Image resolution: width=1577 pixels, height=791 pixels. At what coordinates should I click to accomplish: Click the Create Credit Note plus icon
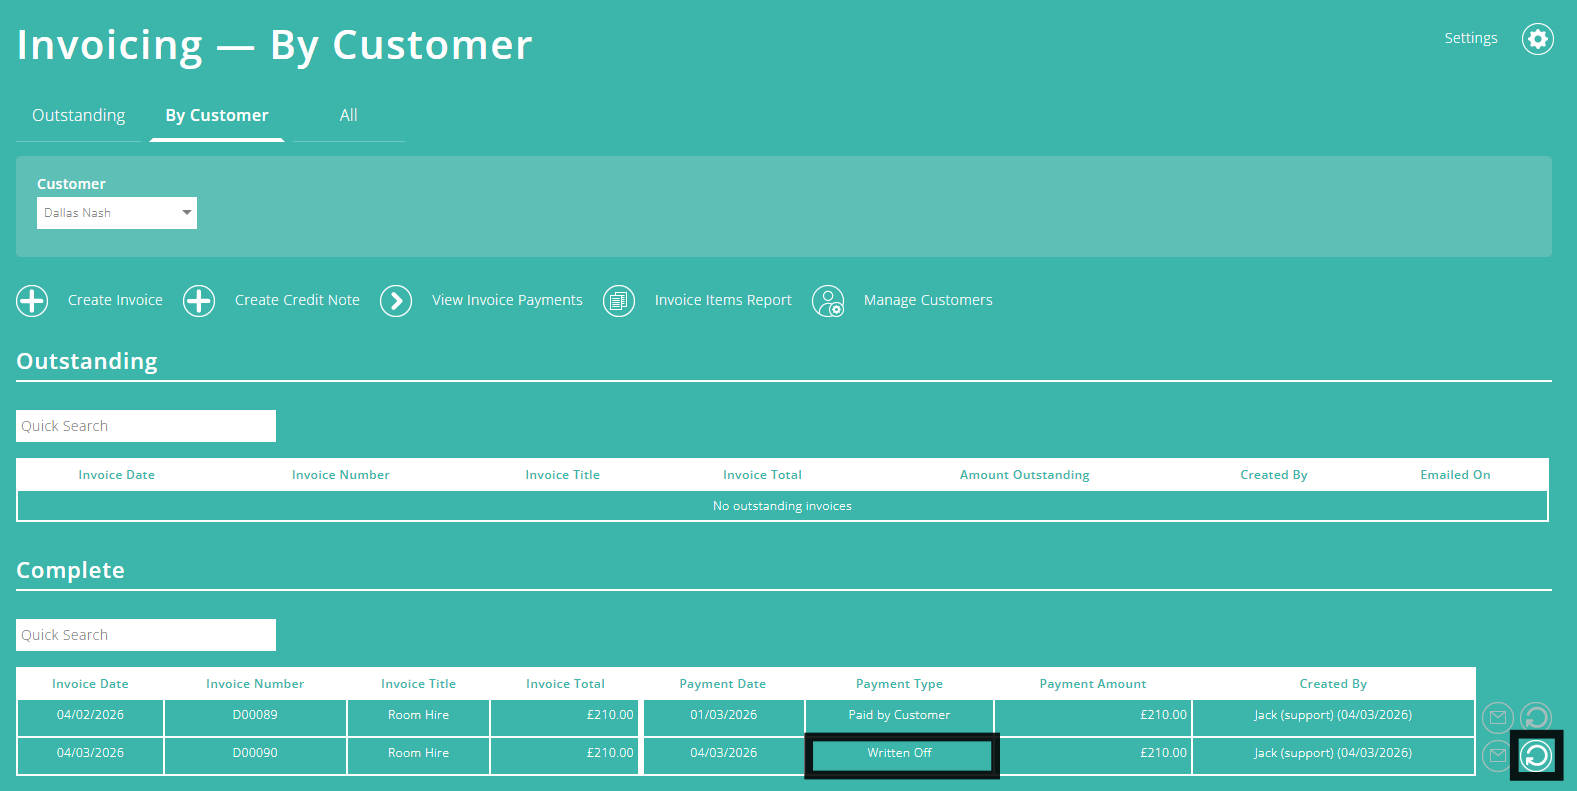[199, 300]
